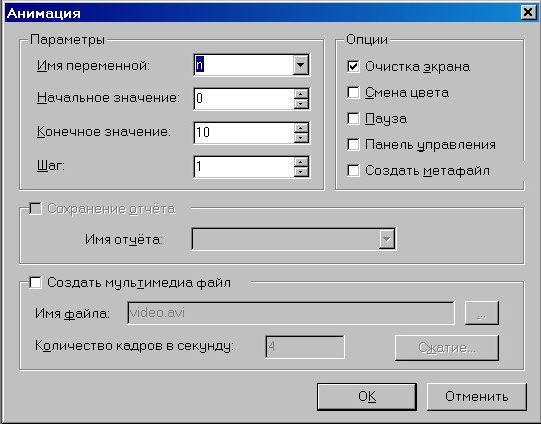Enable the Очистка экрана checkbox

point(353,67)
